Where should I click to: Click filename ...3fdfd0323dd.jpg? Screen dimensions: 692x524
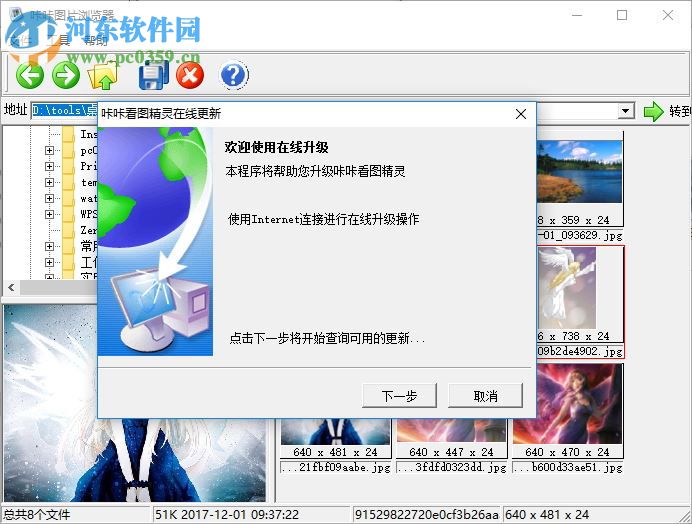[x=451, y=467]
